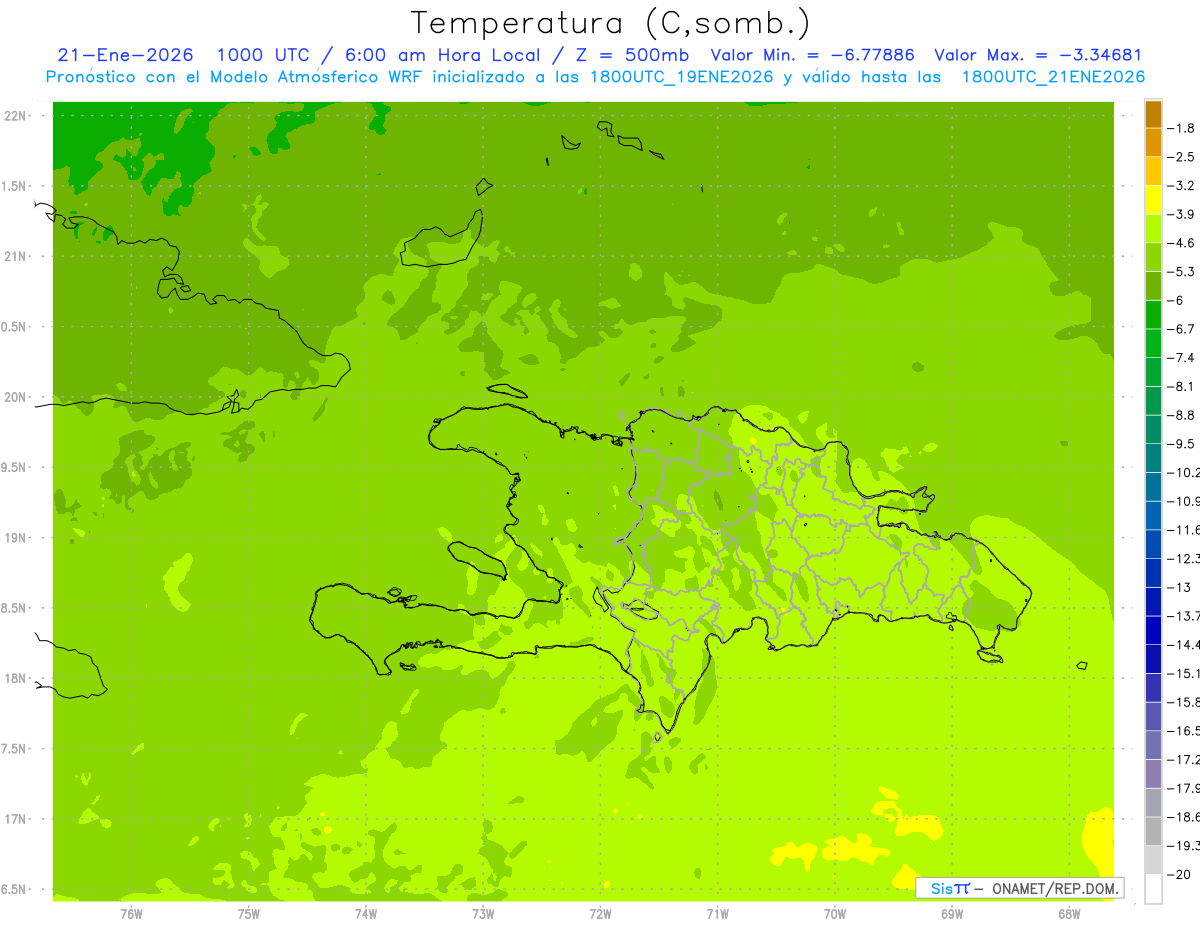Click the "19N" latitude label
This screenshot has width=1200, height=927.
click(15, 538)
